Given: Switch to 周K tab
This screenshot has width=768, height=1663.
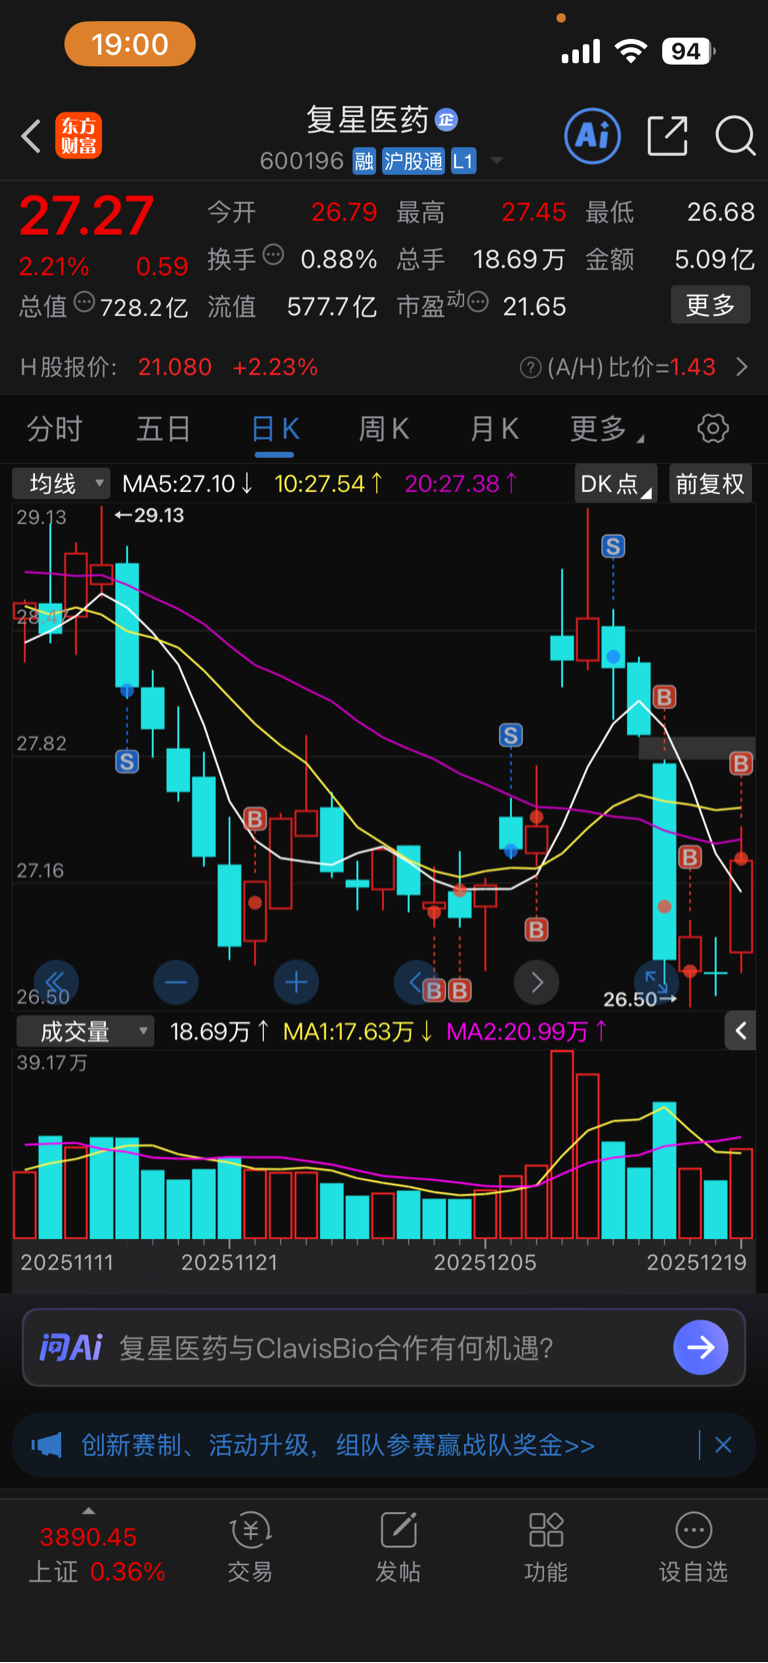Looking at the screenshot, I should [384, 429].
